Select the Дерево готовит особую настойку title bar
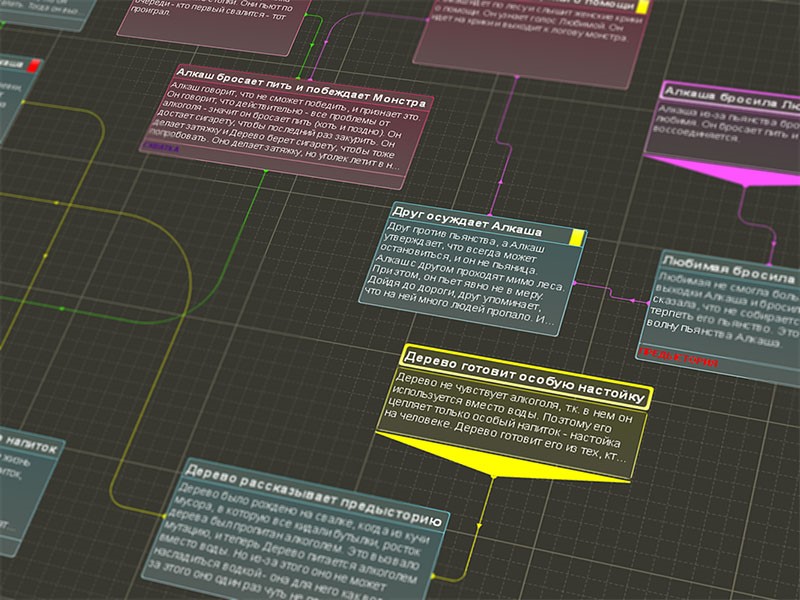This screenshot has width=800, height=600. 524,378
